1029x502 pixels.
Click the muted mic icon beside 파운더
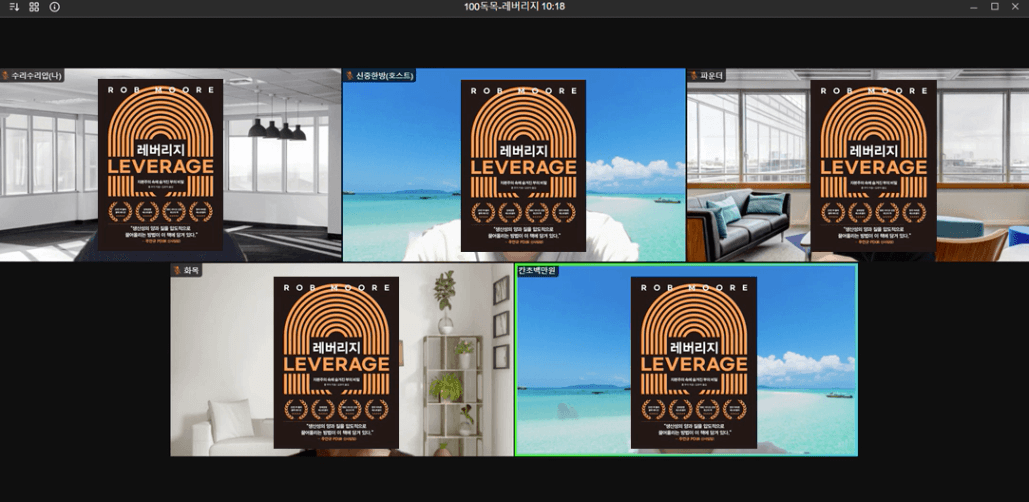coord(694,75)
